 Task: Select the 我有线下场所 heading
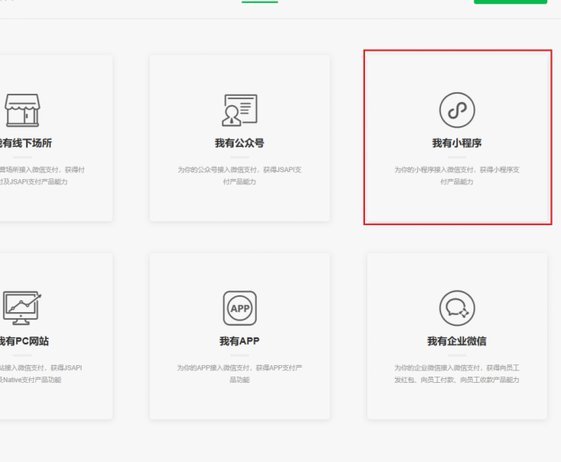pyautogui.click(x=25, y=143)
